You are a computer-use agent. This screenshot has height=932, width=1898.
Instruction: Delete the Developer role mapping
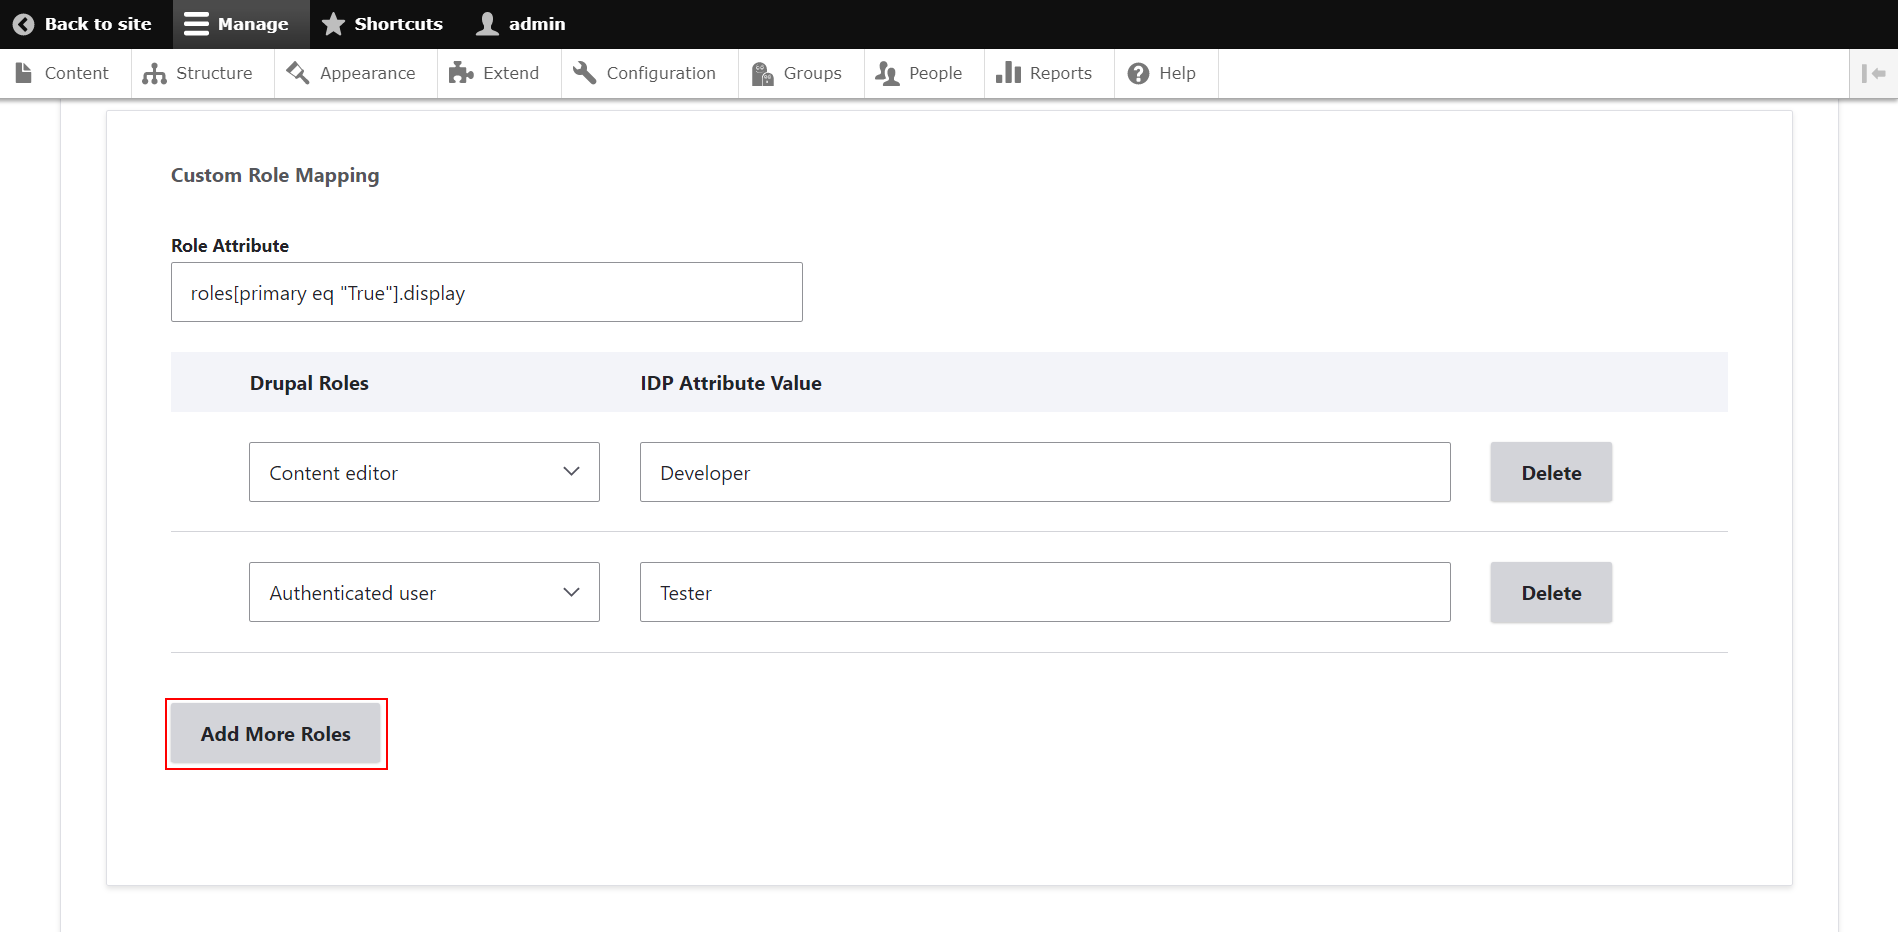[x=1550, y=472]
